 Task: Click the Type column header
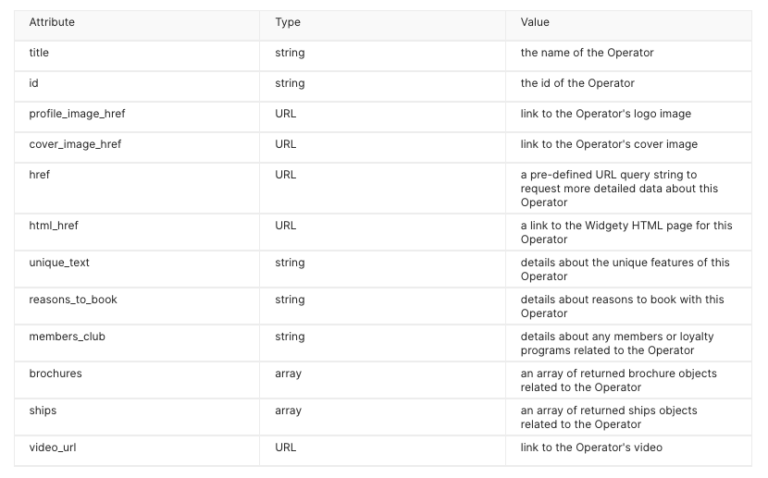pos(287,22)
